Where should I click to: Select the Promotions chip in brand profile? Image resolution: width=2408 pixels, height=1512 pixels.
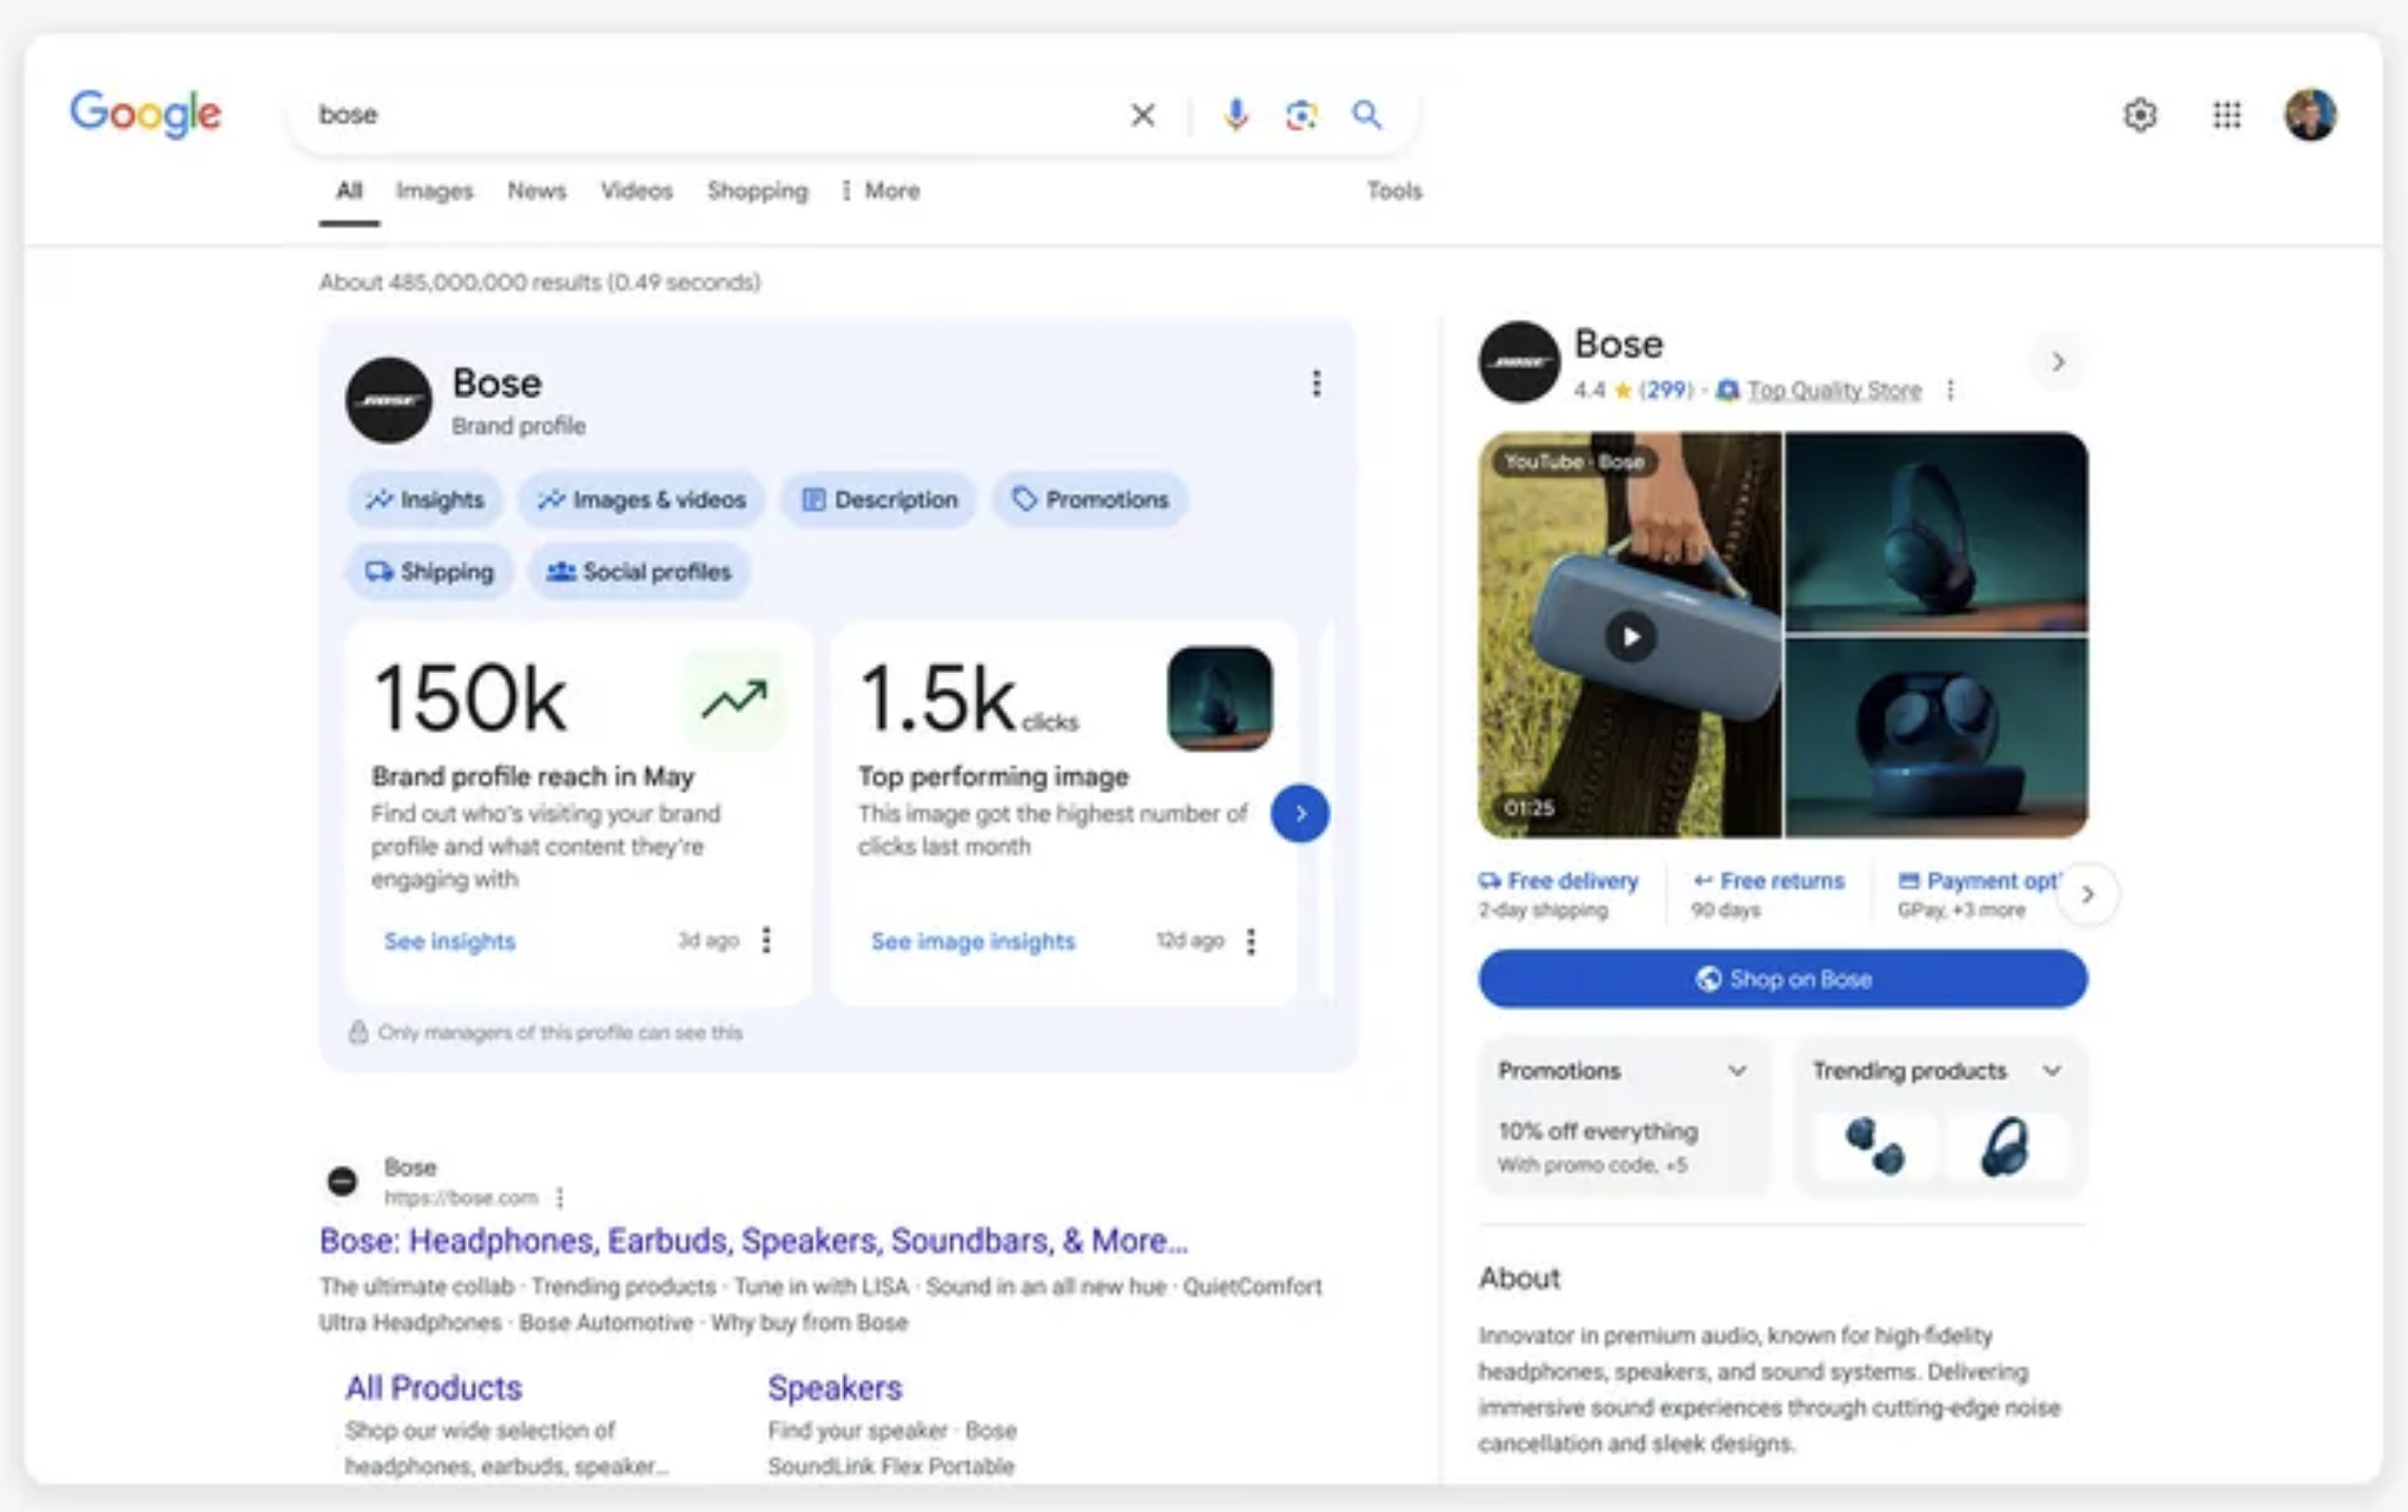coord(1090,499)
